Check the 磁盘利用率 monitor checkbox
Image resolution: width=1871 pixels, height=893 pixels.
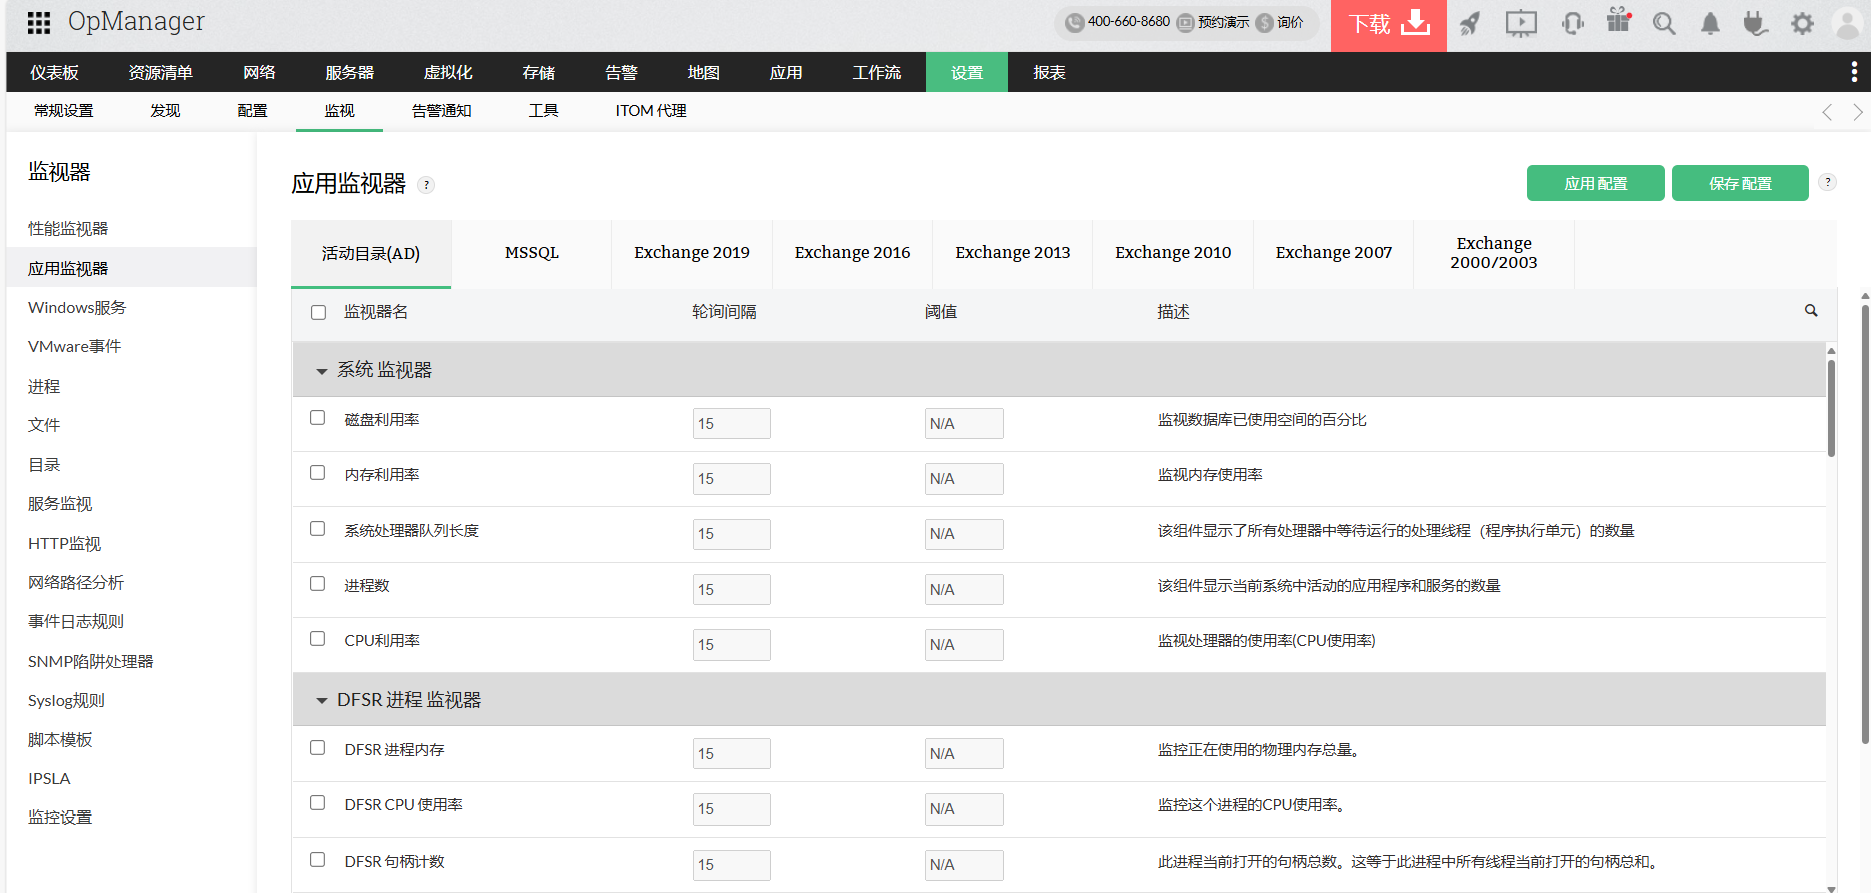[x=318, y=418]
